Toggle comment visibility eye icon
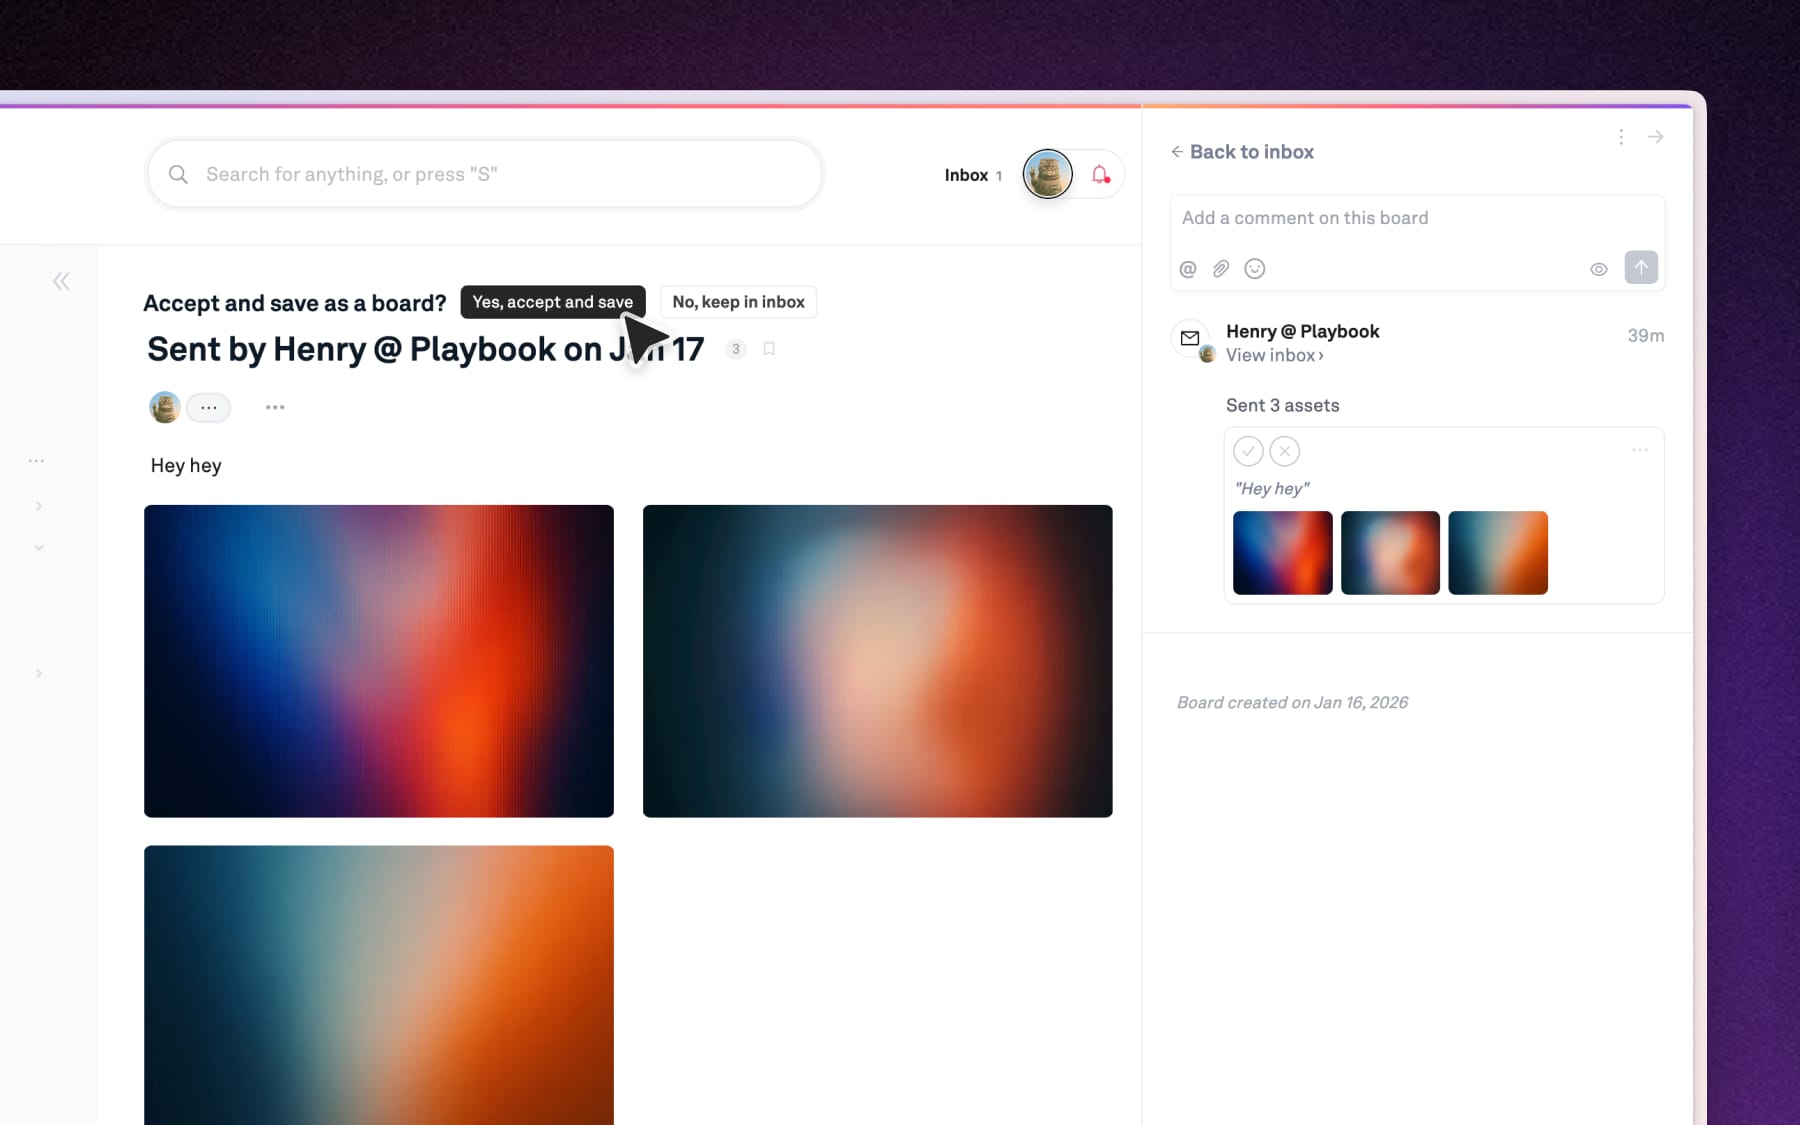 [1599, 269]
